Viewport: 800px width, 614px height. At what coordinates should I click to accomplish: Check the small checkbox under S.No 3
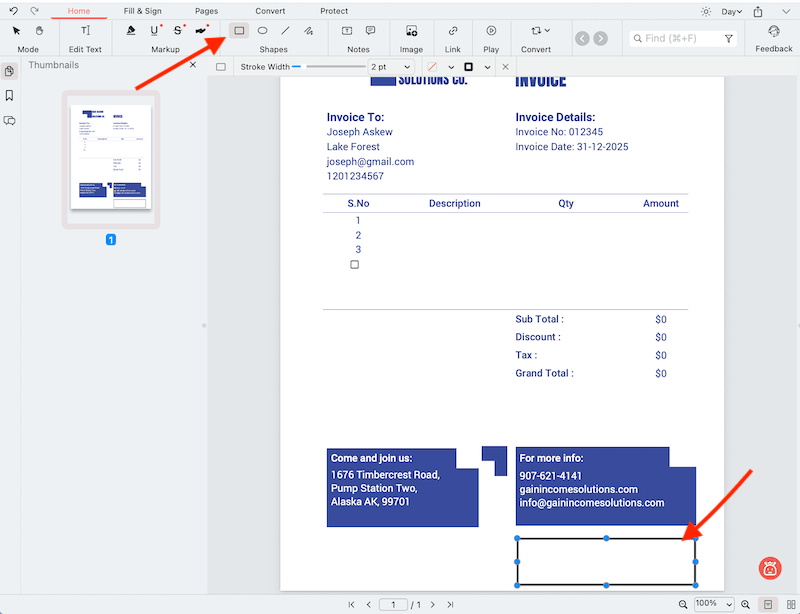355,264
